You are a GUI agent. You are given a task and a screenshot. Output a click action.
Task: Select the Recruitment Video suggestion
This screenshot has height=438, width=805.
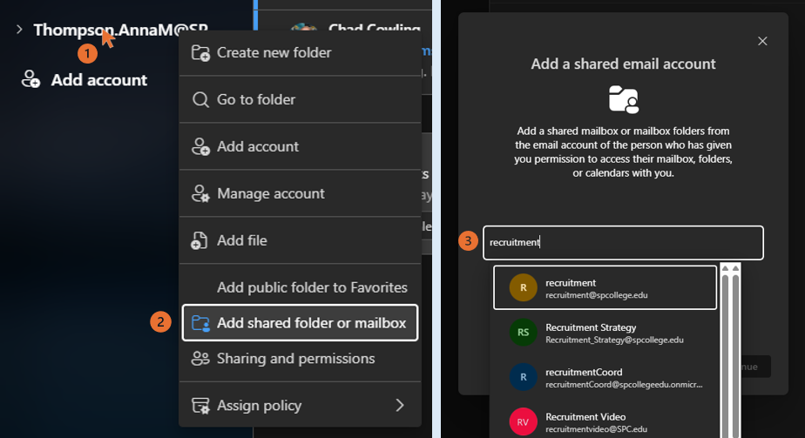(x=605, y=422)
